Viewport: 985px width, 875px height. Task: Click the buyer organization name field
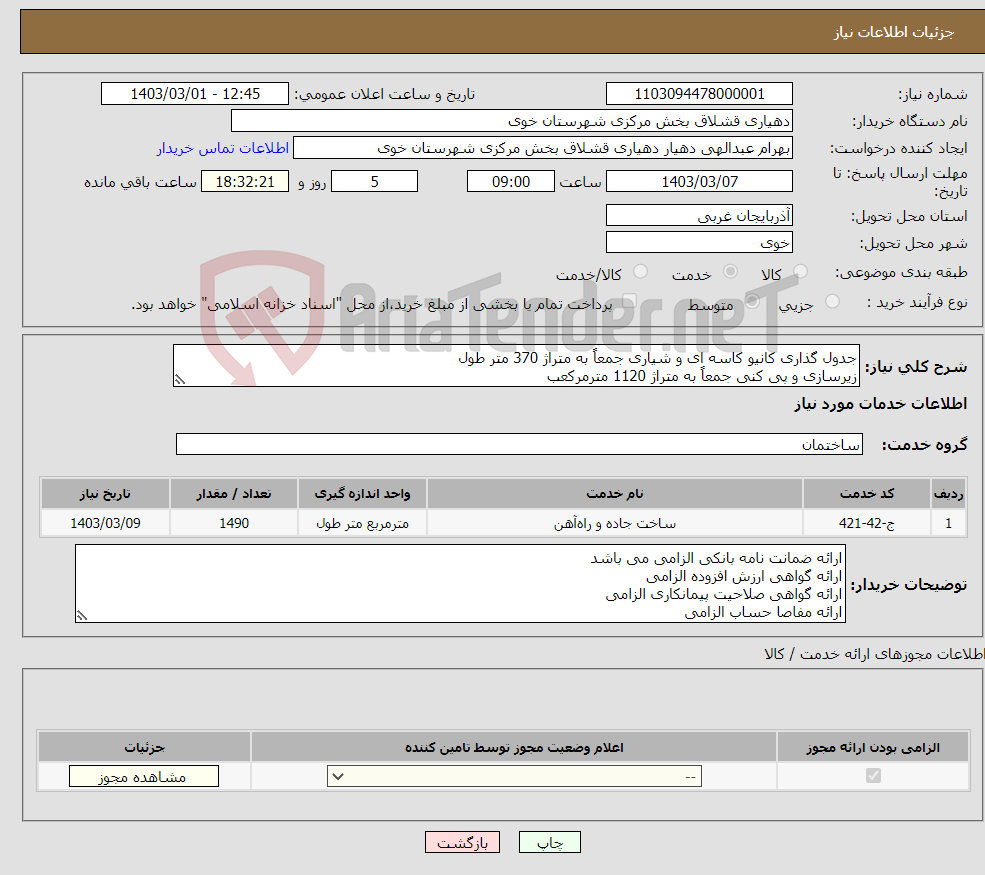click(511, 121)
